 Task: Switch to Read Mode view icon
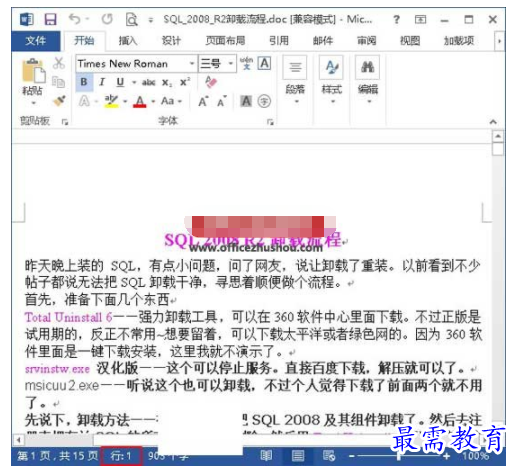pyautogui.click(x=266, y=455)
